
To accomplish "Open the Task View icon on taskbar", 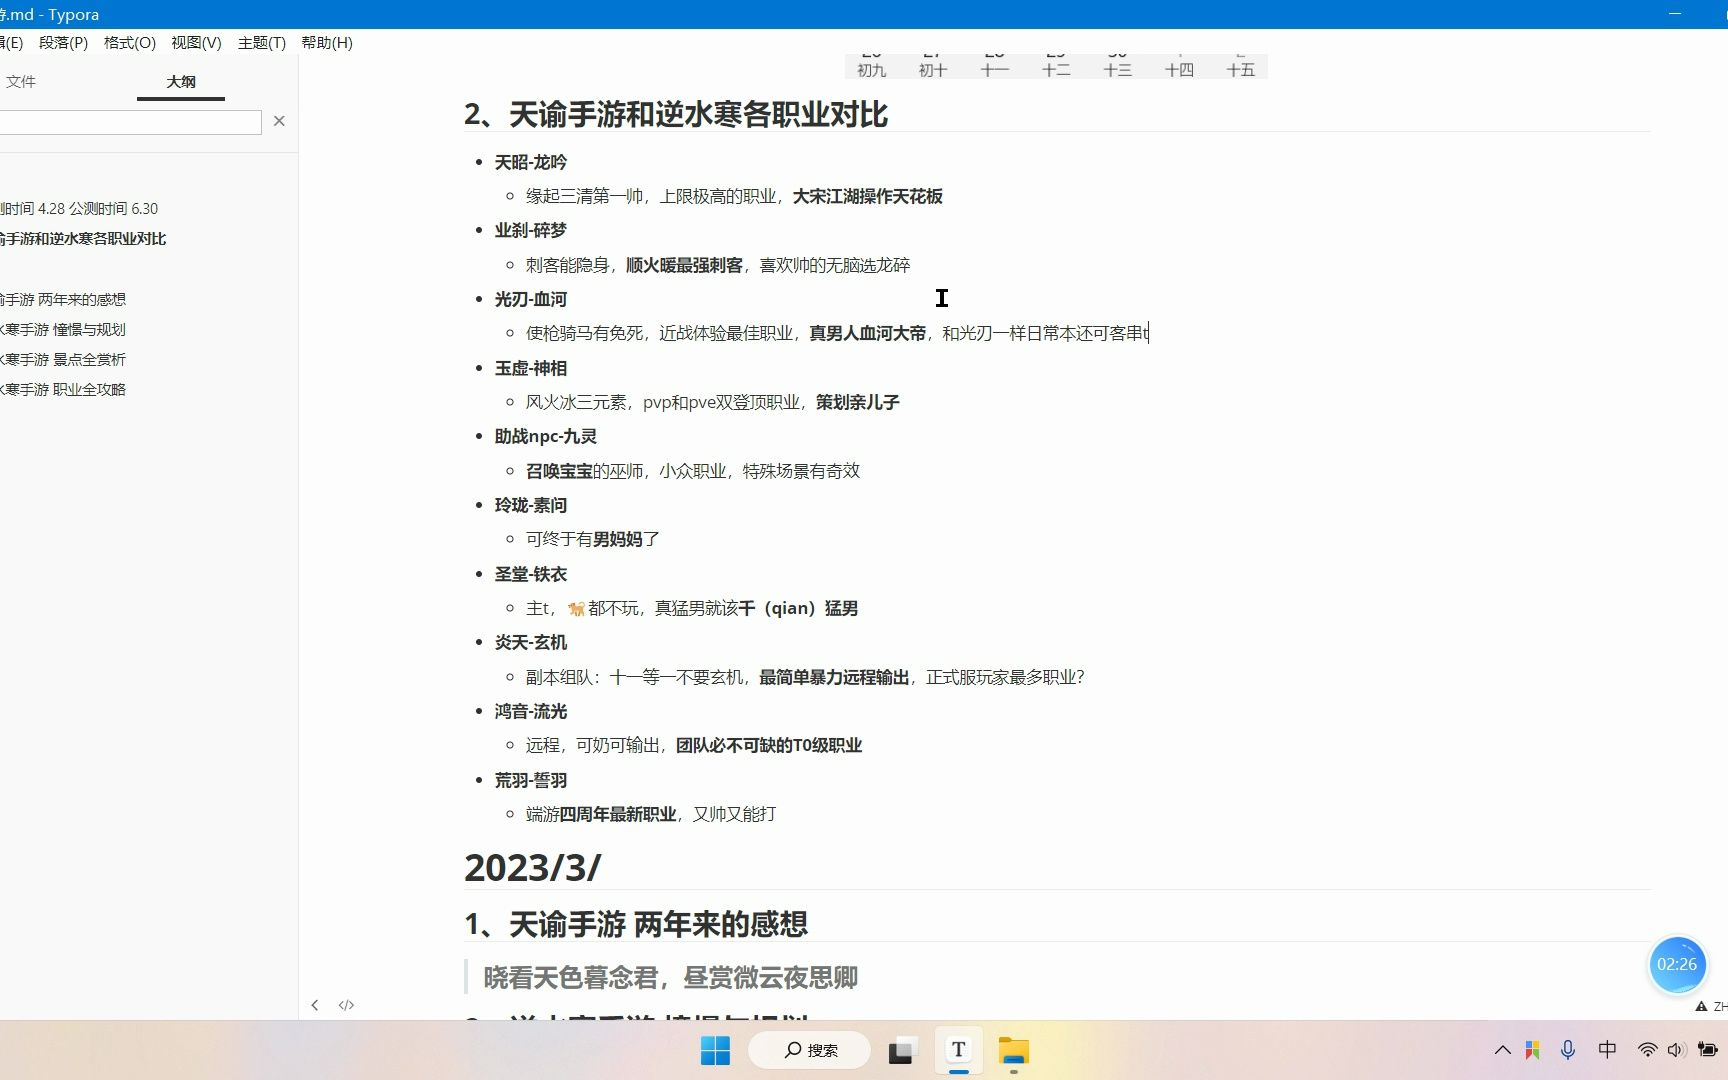I will coord(900,1050).
